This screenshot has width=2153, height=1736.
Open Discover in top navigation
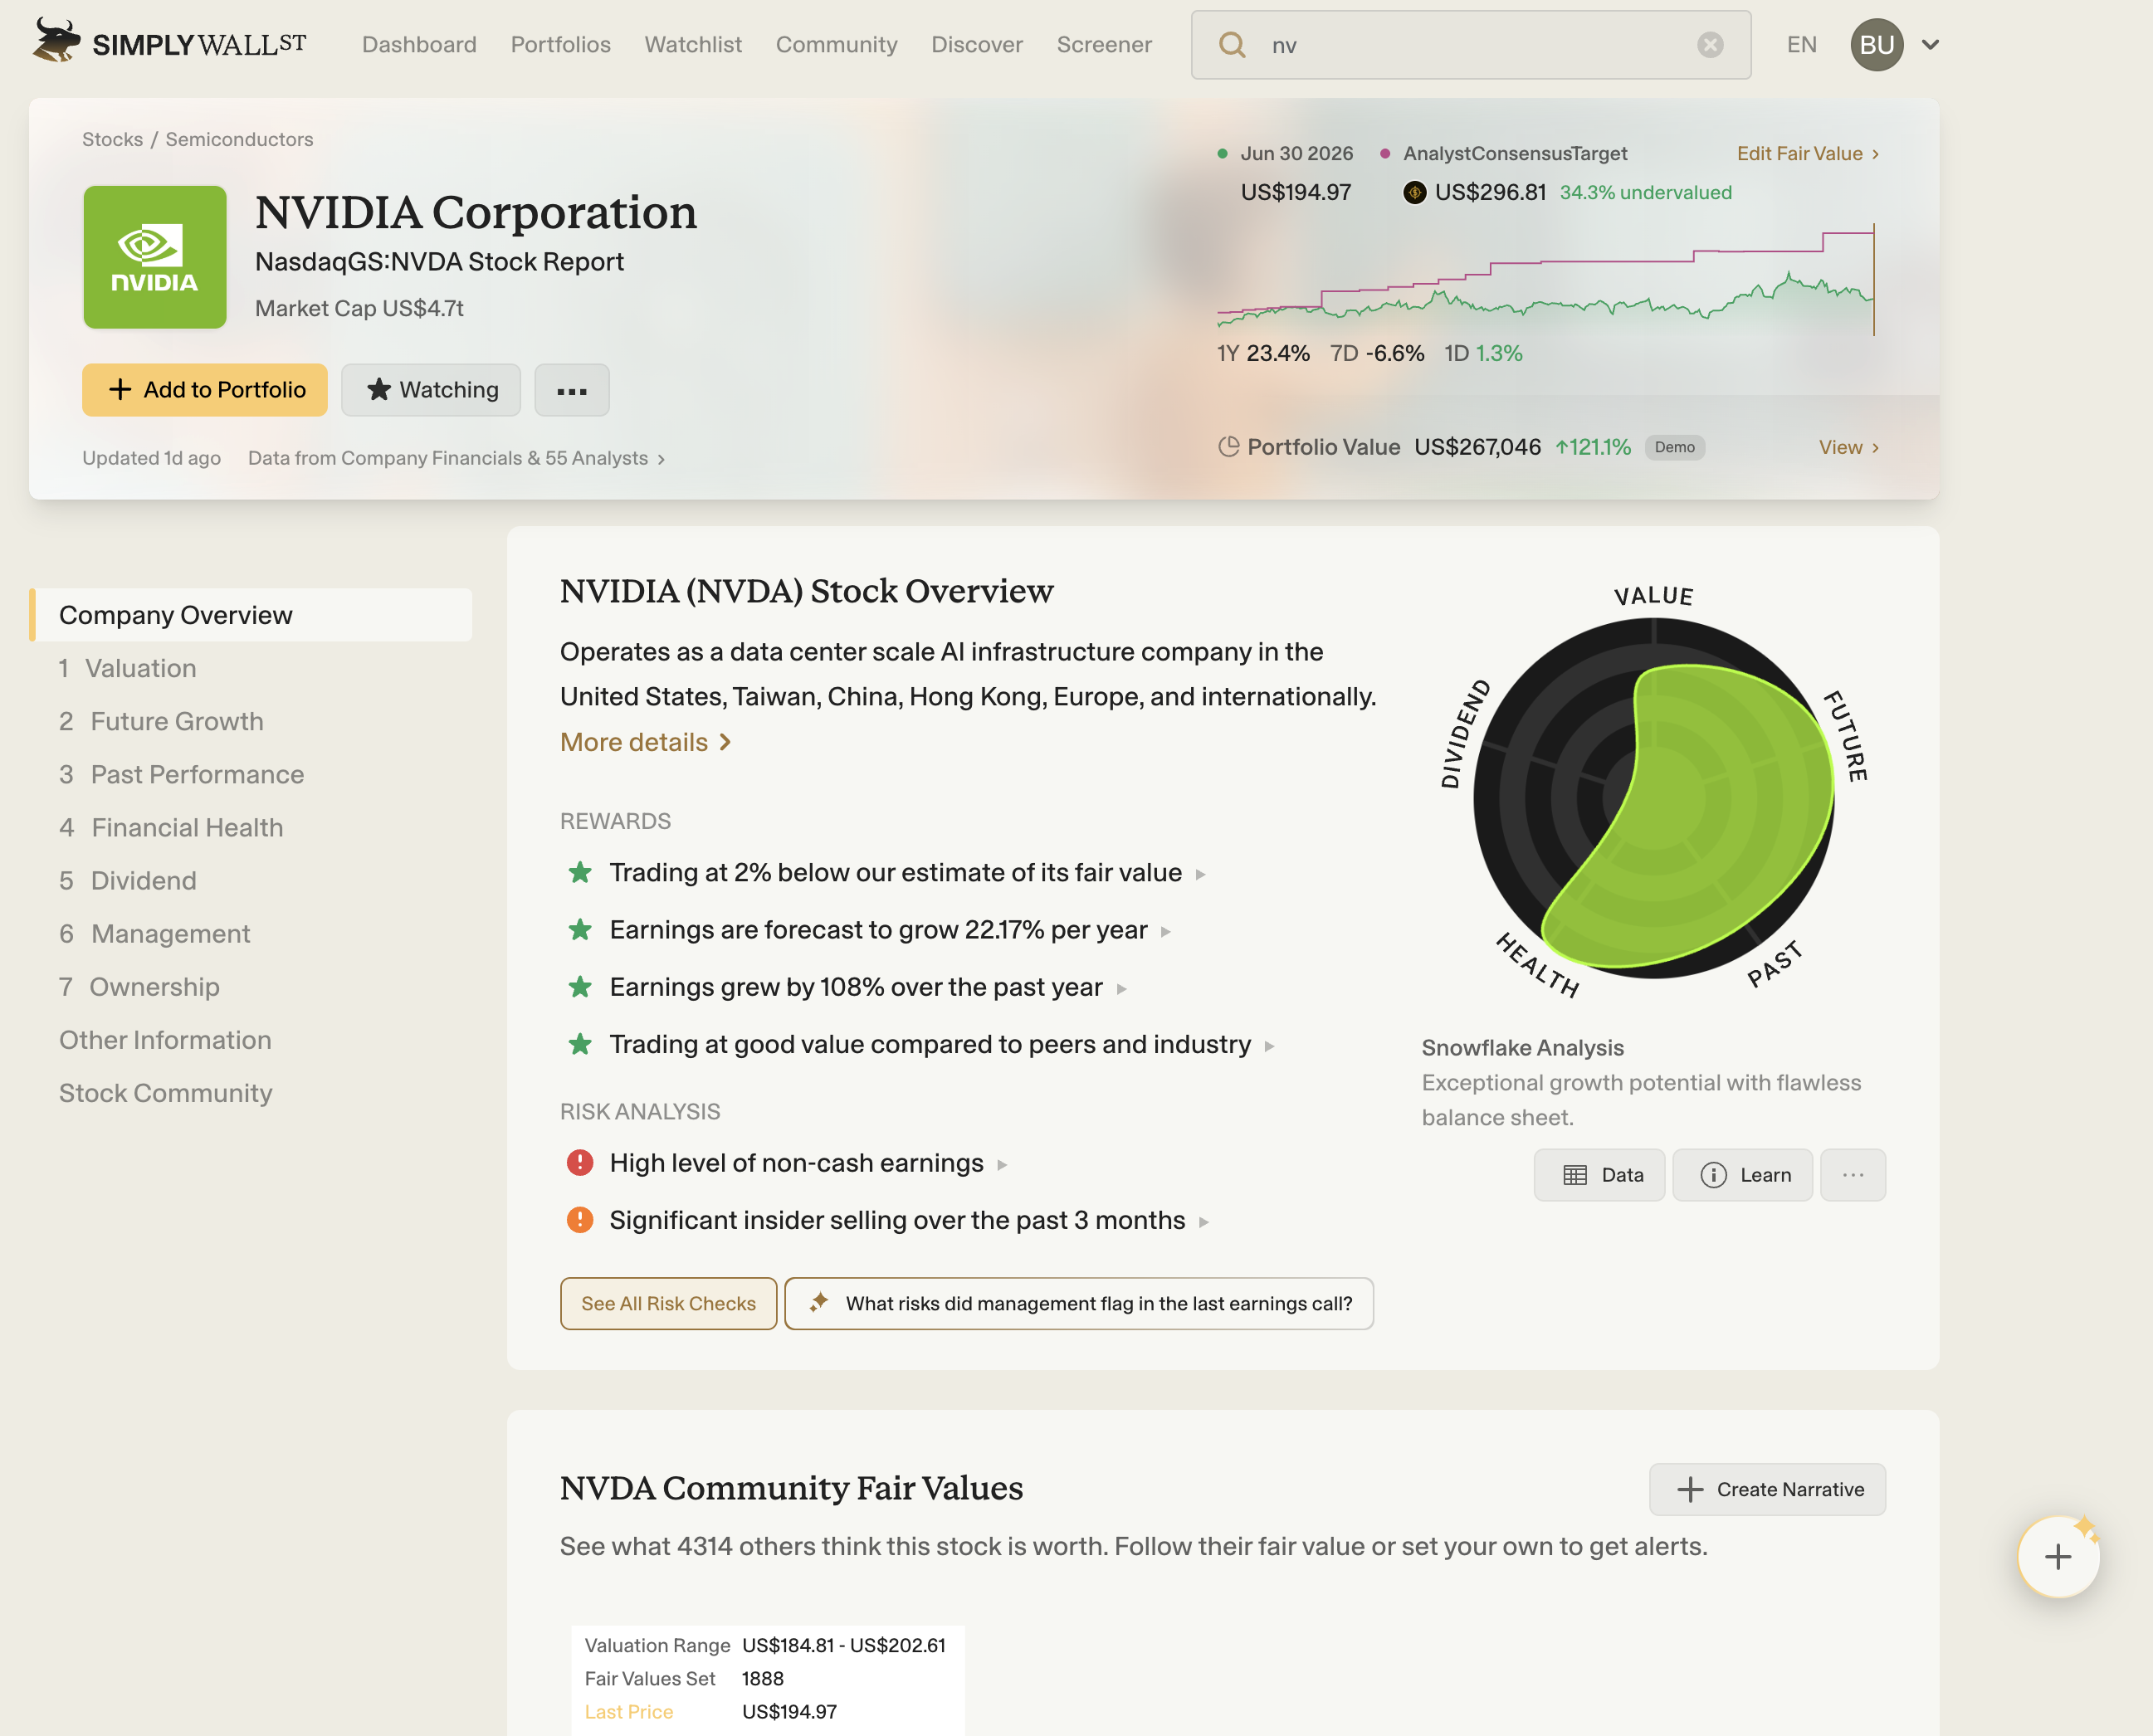976,45
